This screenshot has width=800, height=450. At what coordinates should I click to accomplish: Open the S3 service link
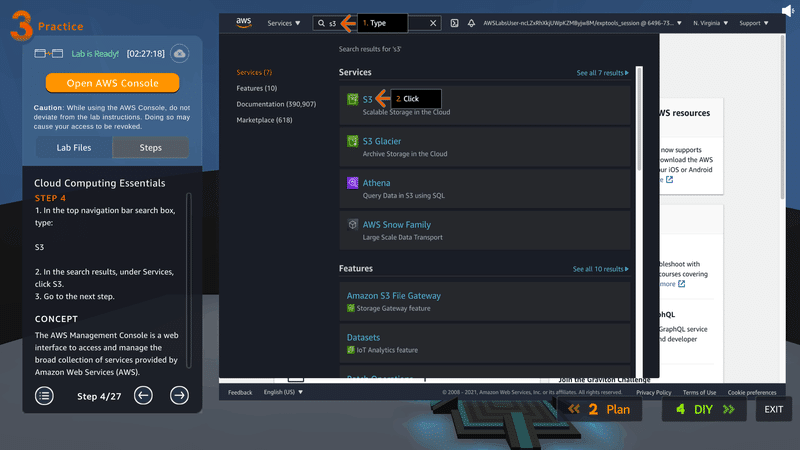click(367, 99)
